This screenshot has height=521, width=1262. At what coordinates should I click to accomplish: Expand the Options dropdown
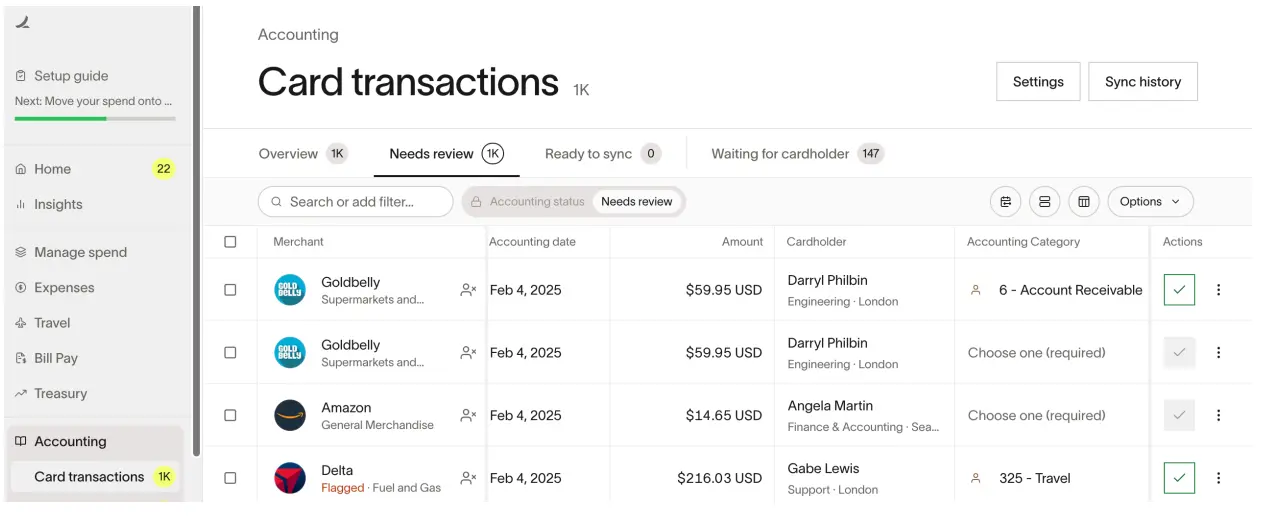pyautogui.click(x=1150, y=202)
